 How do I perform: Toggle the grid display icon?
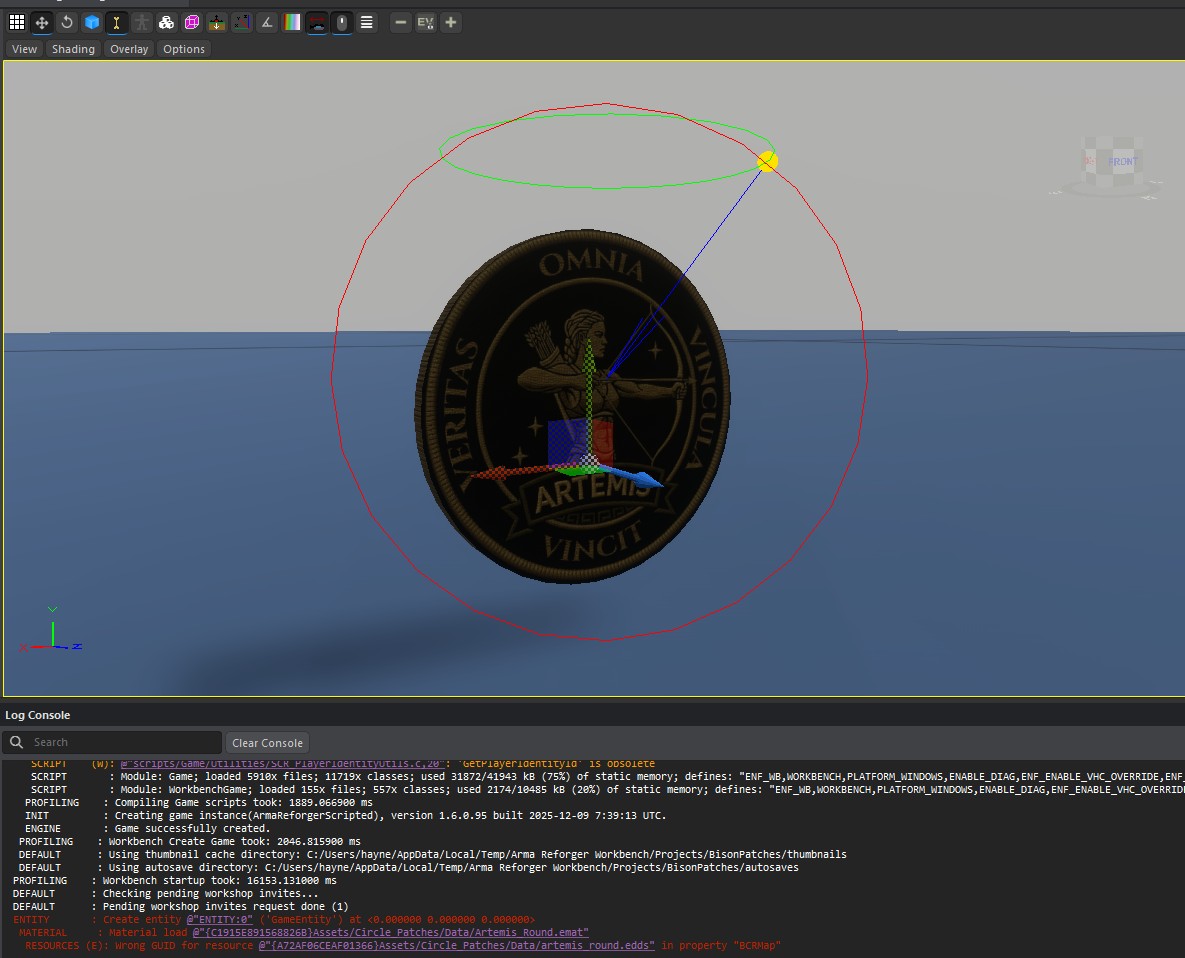[x=17, y=22]
